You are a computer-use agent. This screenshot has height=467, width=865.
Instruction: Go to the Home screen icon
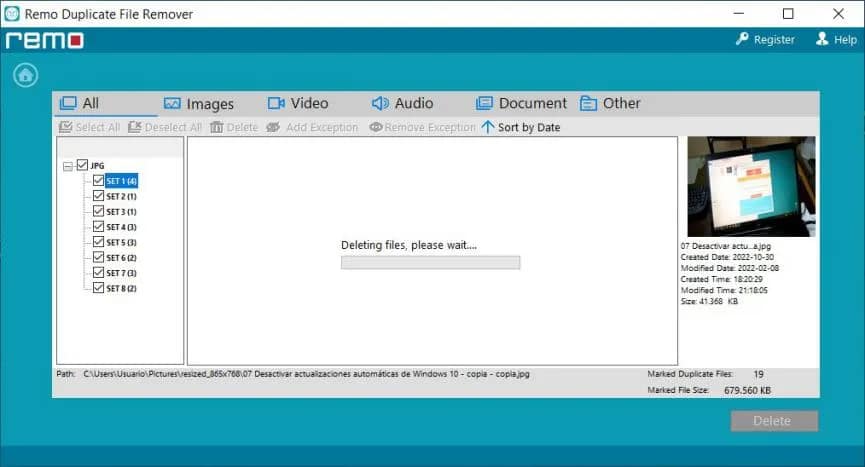(x=25, y=76)
